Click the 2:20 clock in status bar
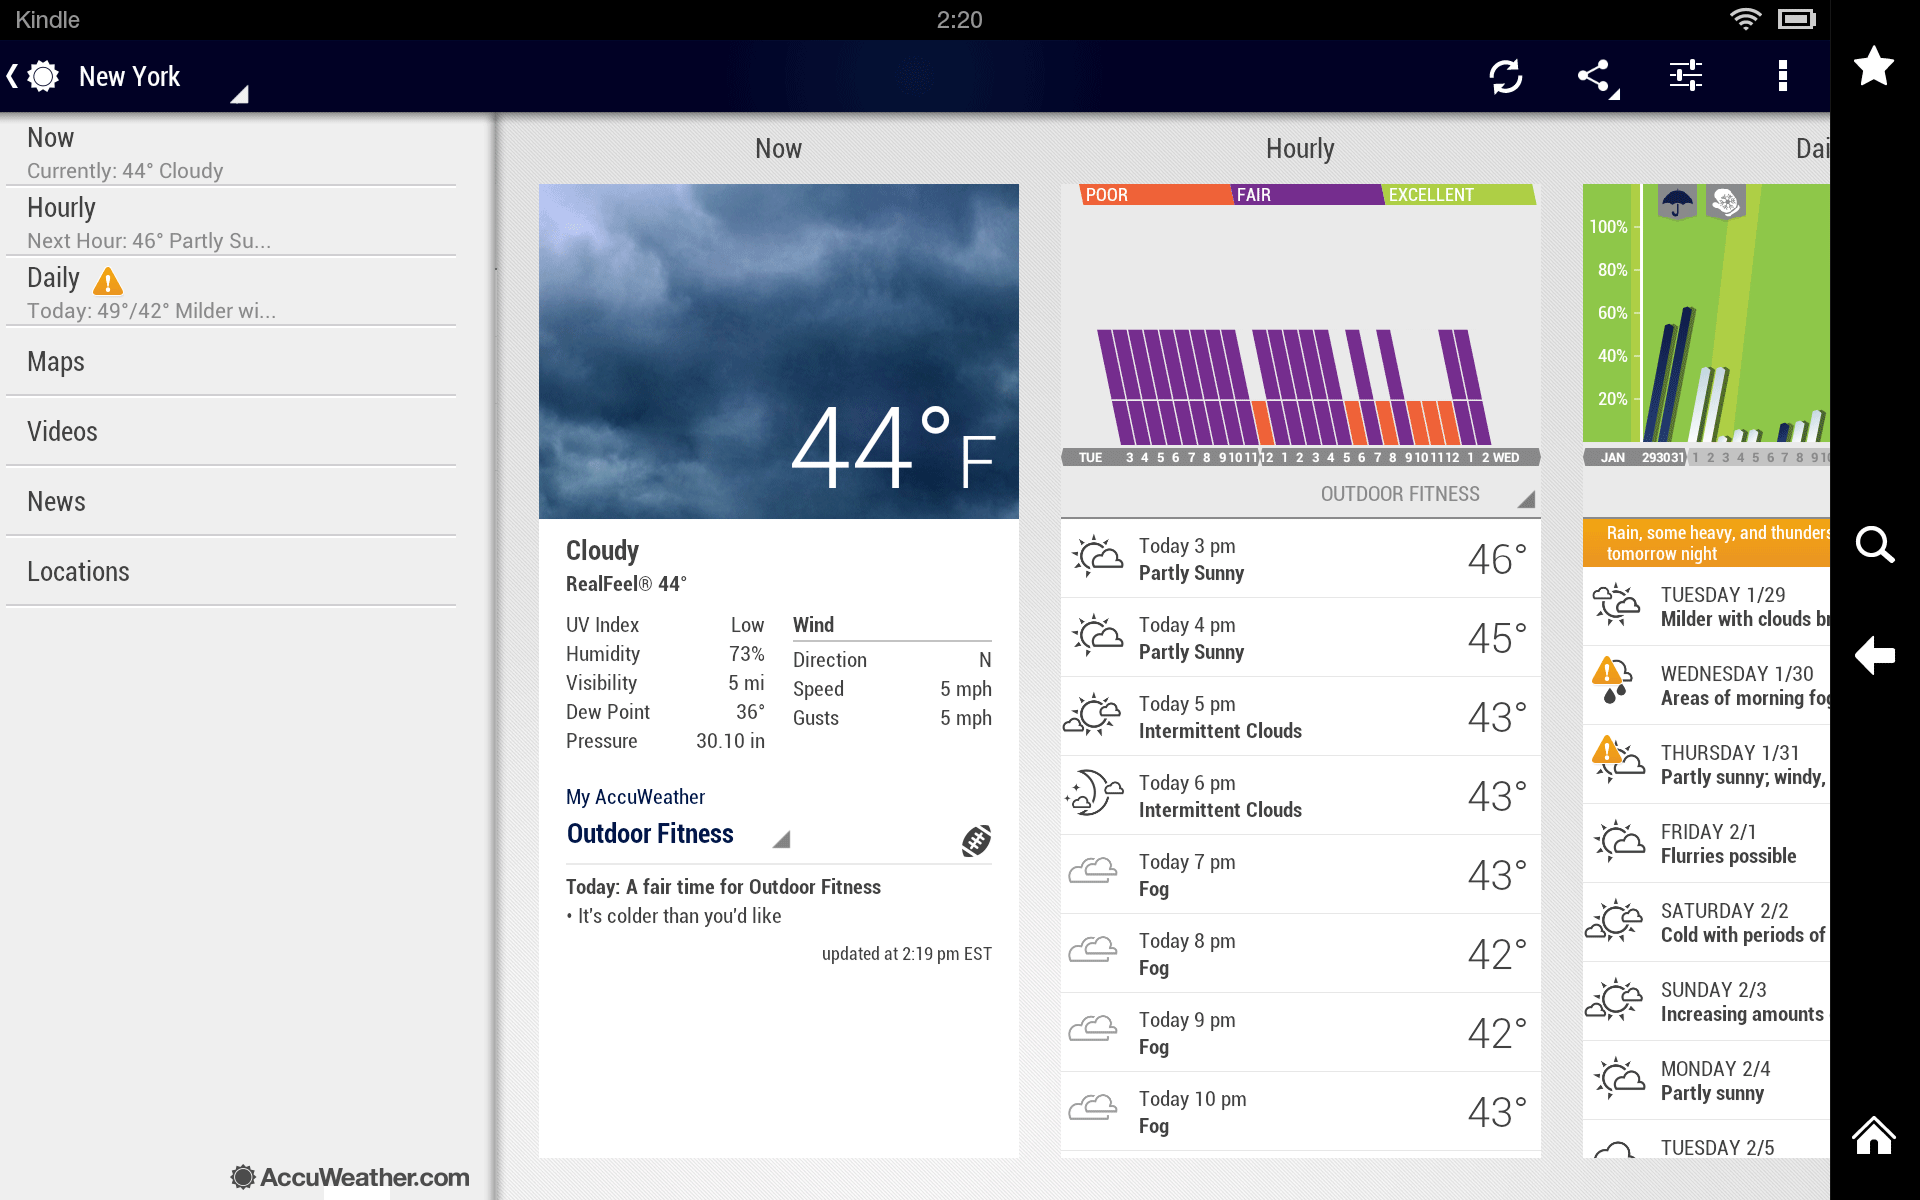1920x1200 pixels. point(959,20)
